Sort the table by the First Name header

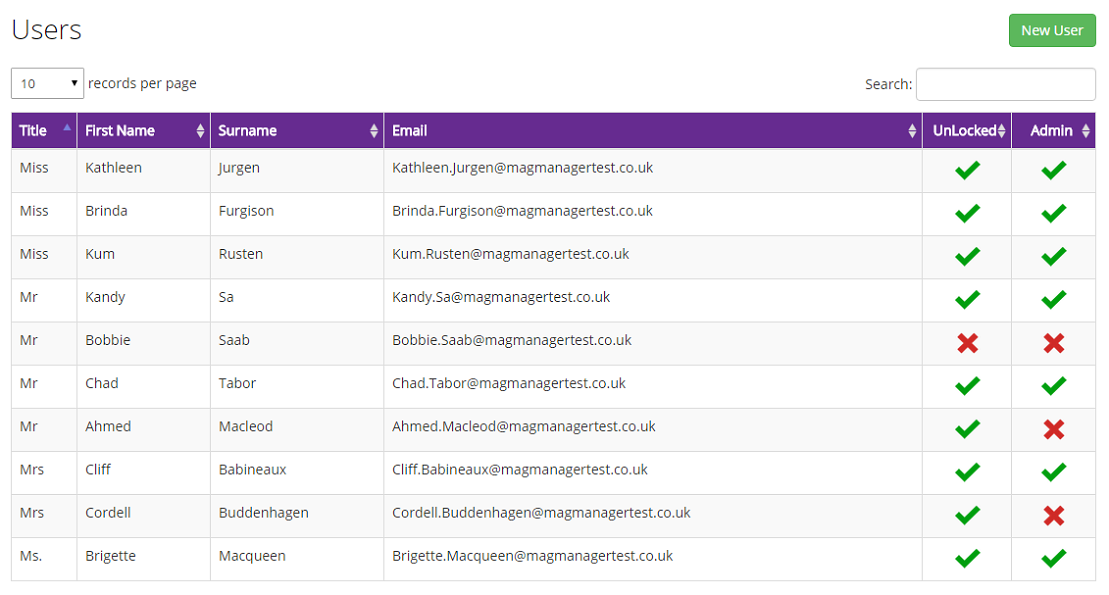pos(197,130)
